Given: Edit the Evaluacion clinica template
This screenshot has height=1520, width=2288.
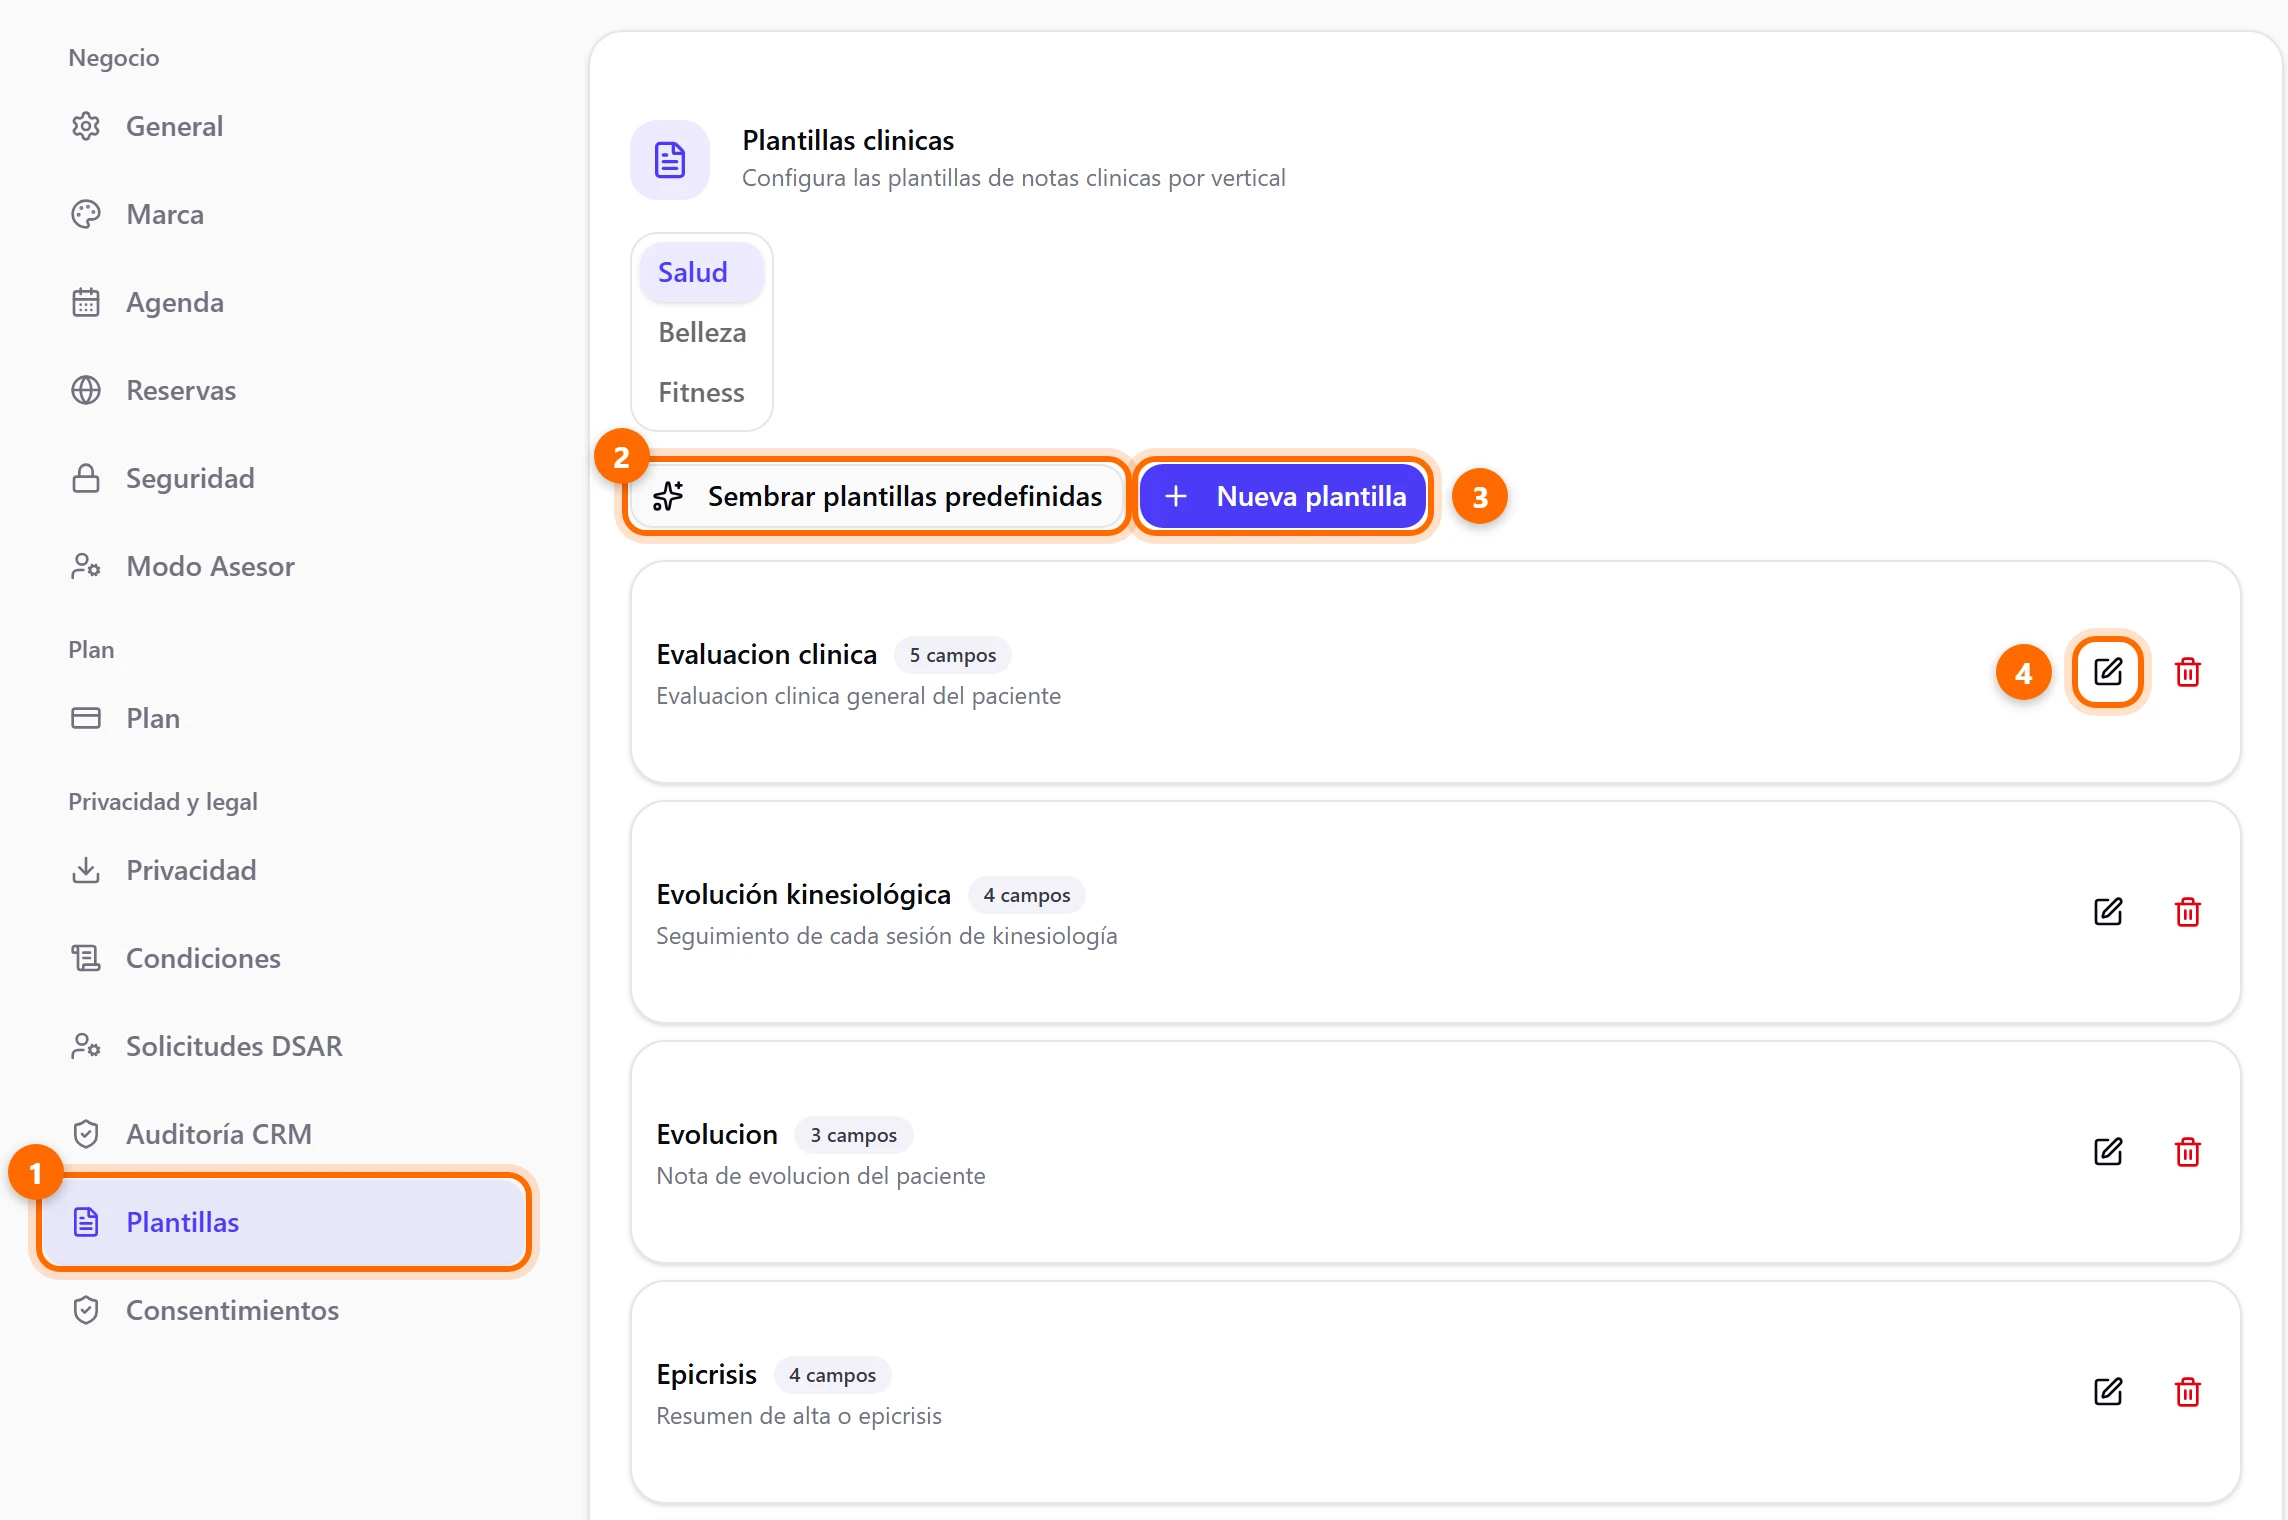Looking at the screenshot, I should coord(2108,672).
